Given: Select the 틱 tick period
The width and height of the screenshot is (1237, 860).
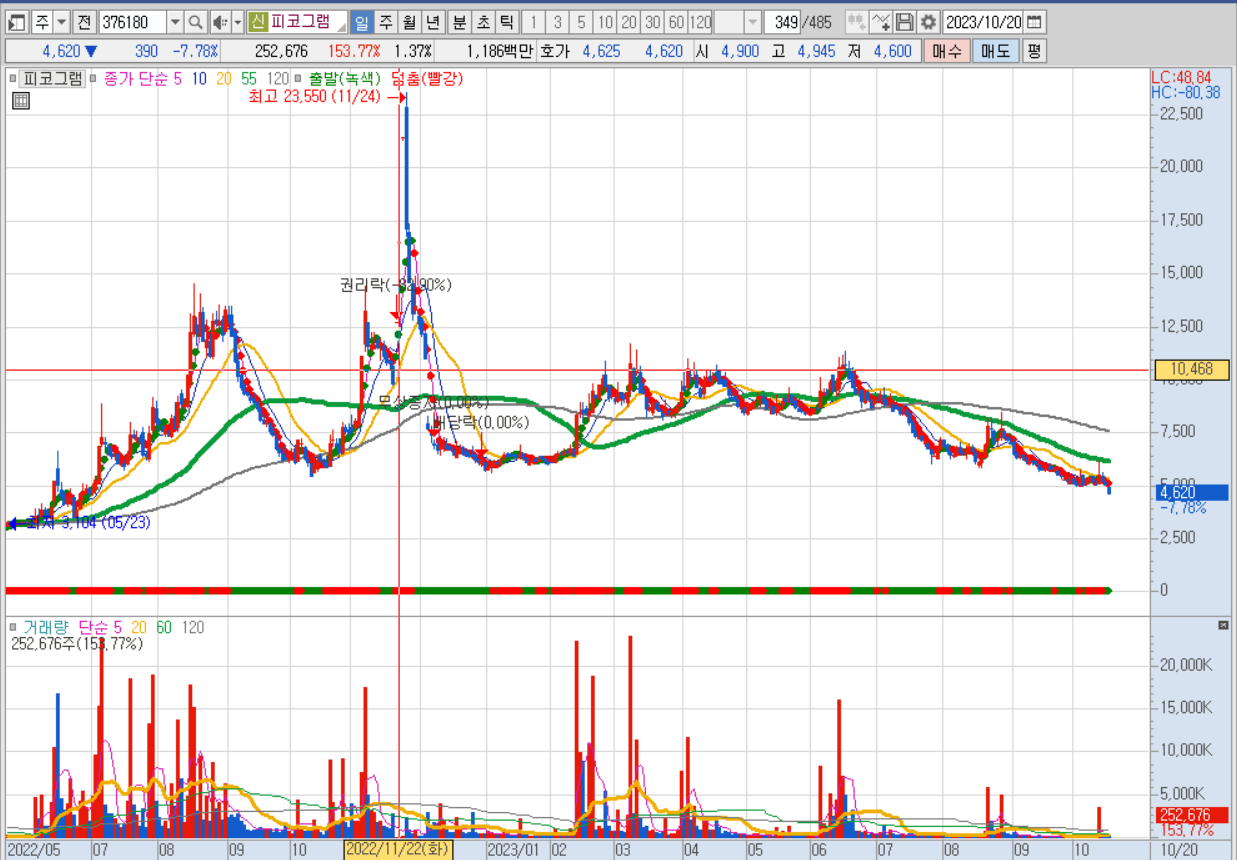Looking at the screenshot, I should pyautogui.click(x=507, y=22).
